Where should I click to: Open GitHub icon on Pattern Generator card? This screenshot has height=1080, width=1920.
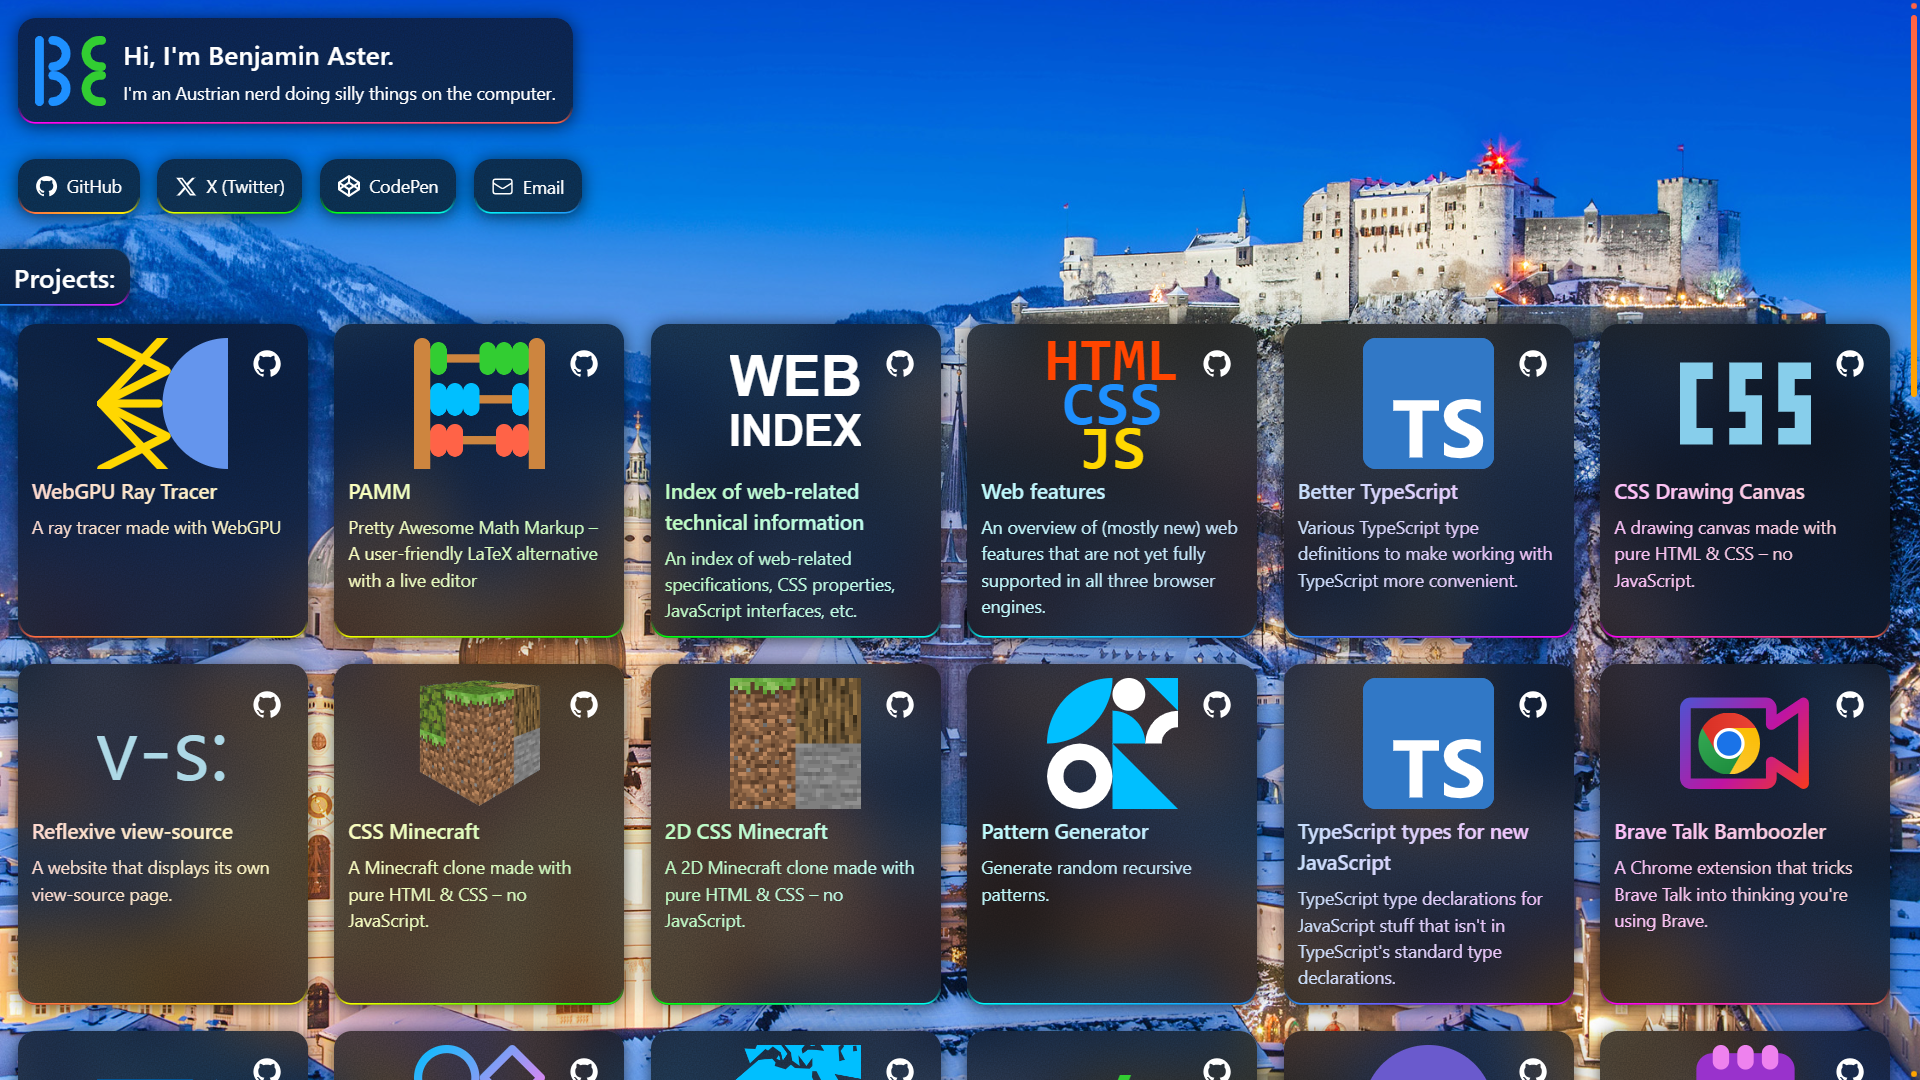(1217, 705)
